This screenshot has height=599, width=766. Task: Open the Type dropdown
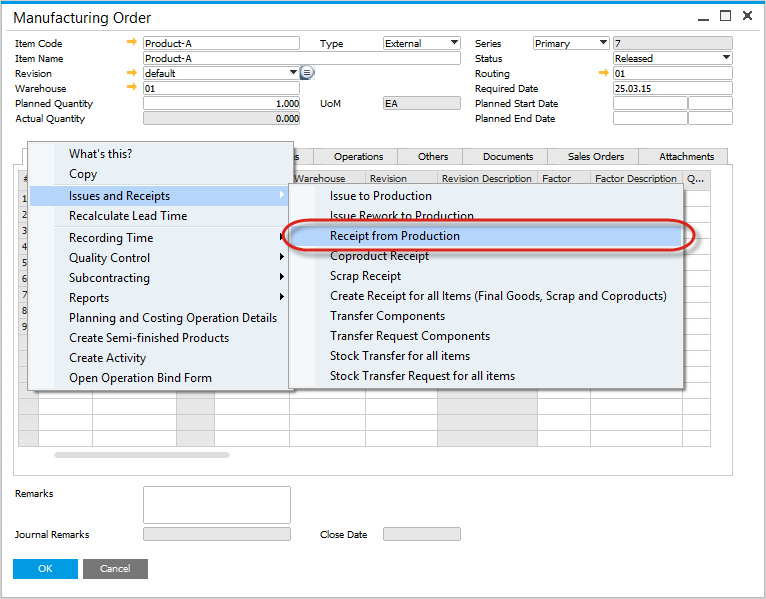(454, 43)
